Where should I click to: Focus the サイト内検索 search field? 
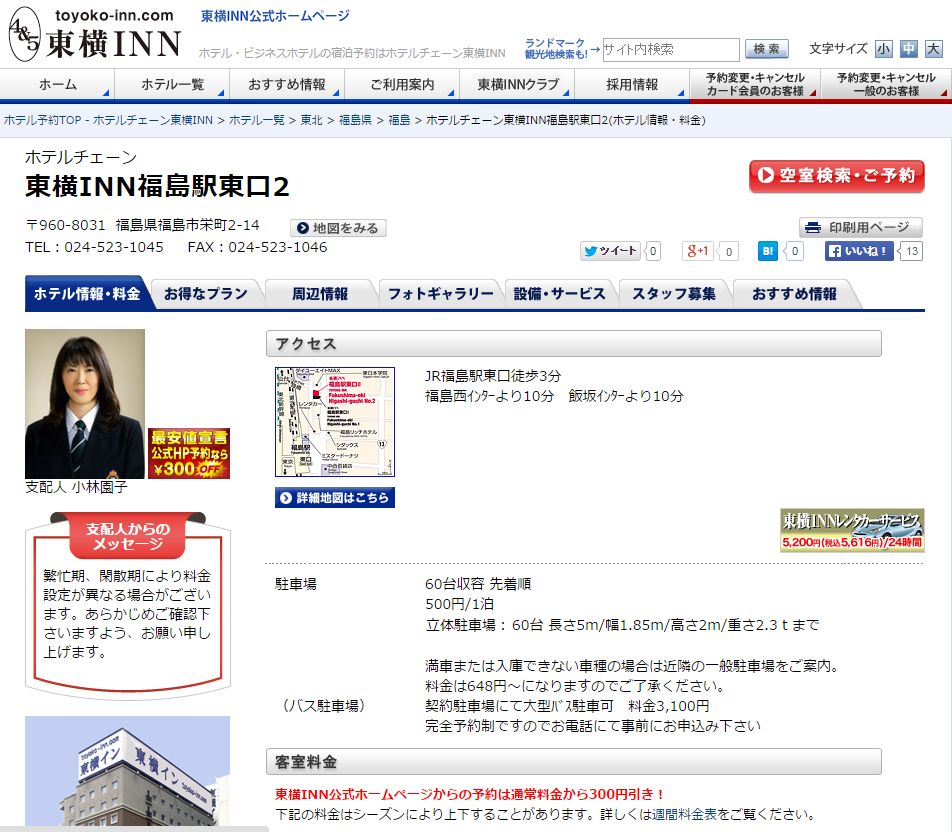[670, 49]
